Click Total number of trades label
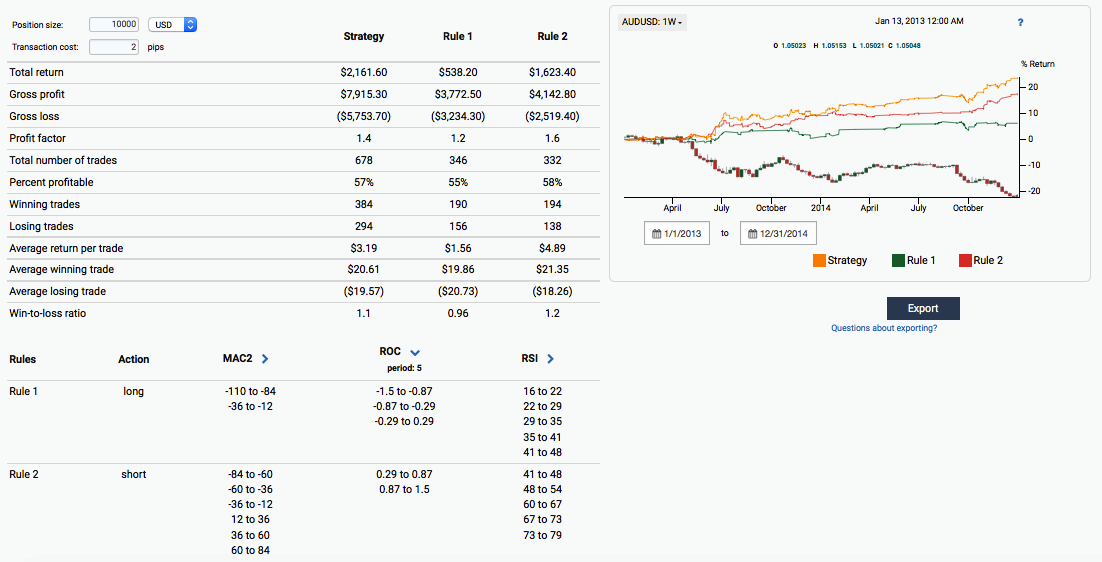Viewport: 1102px width, 562px height. click(63, 160)
